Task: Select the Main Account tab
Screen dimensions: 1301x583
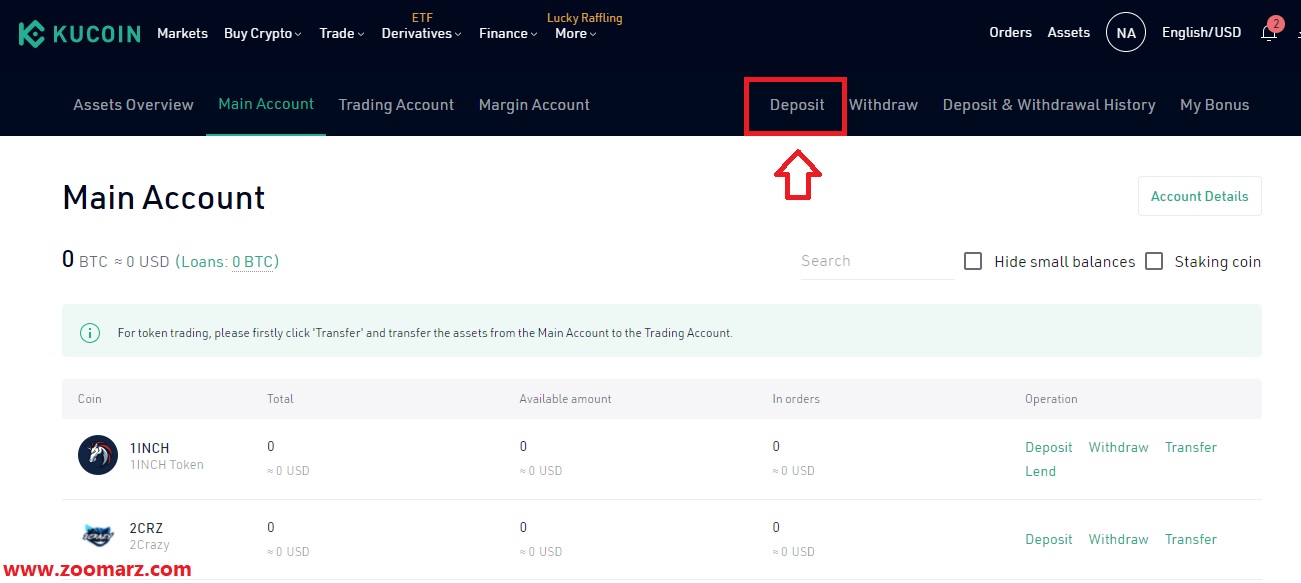Action: (x=266, y=104)
